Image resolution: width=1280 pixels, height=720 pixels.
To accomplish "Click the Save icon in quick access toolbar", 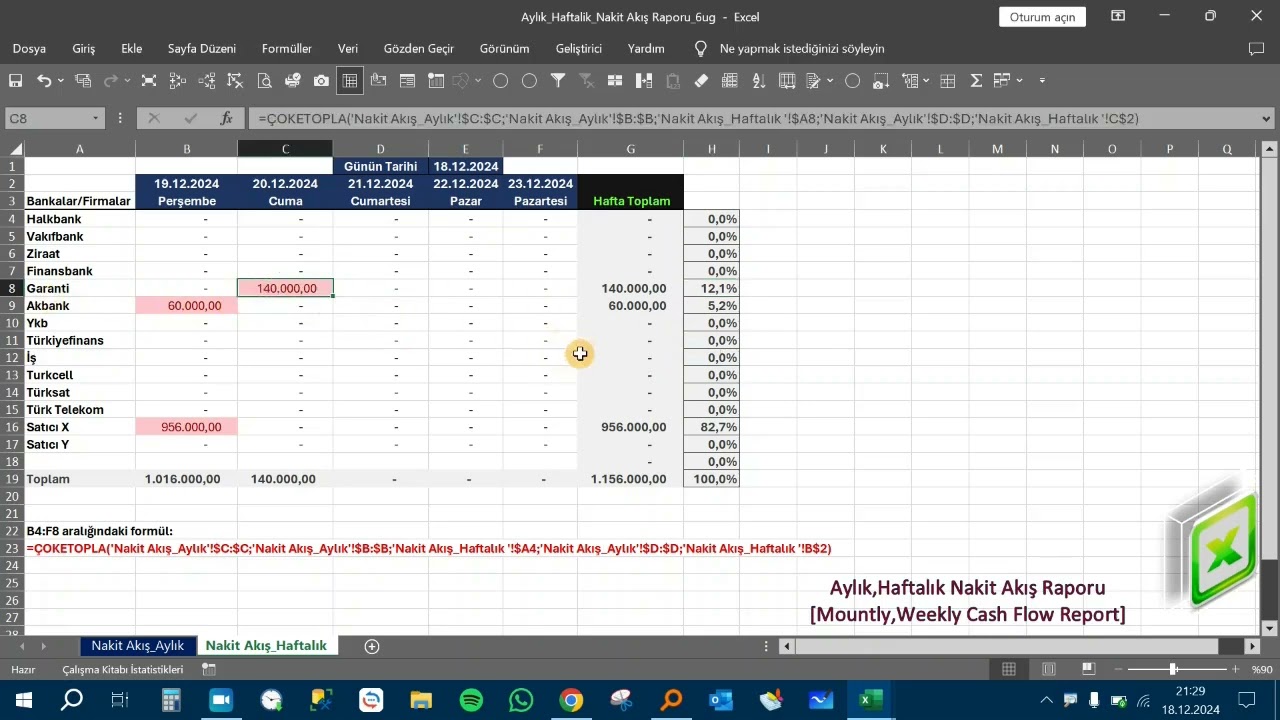I will (16, 81).
